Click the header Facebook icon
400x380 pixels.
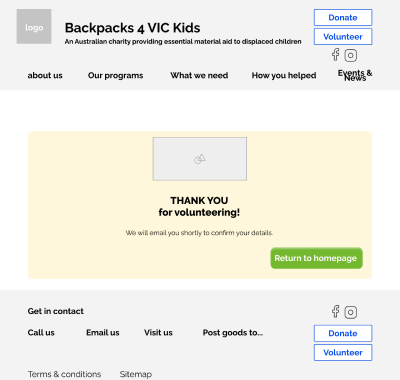coord(336,55)
